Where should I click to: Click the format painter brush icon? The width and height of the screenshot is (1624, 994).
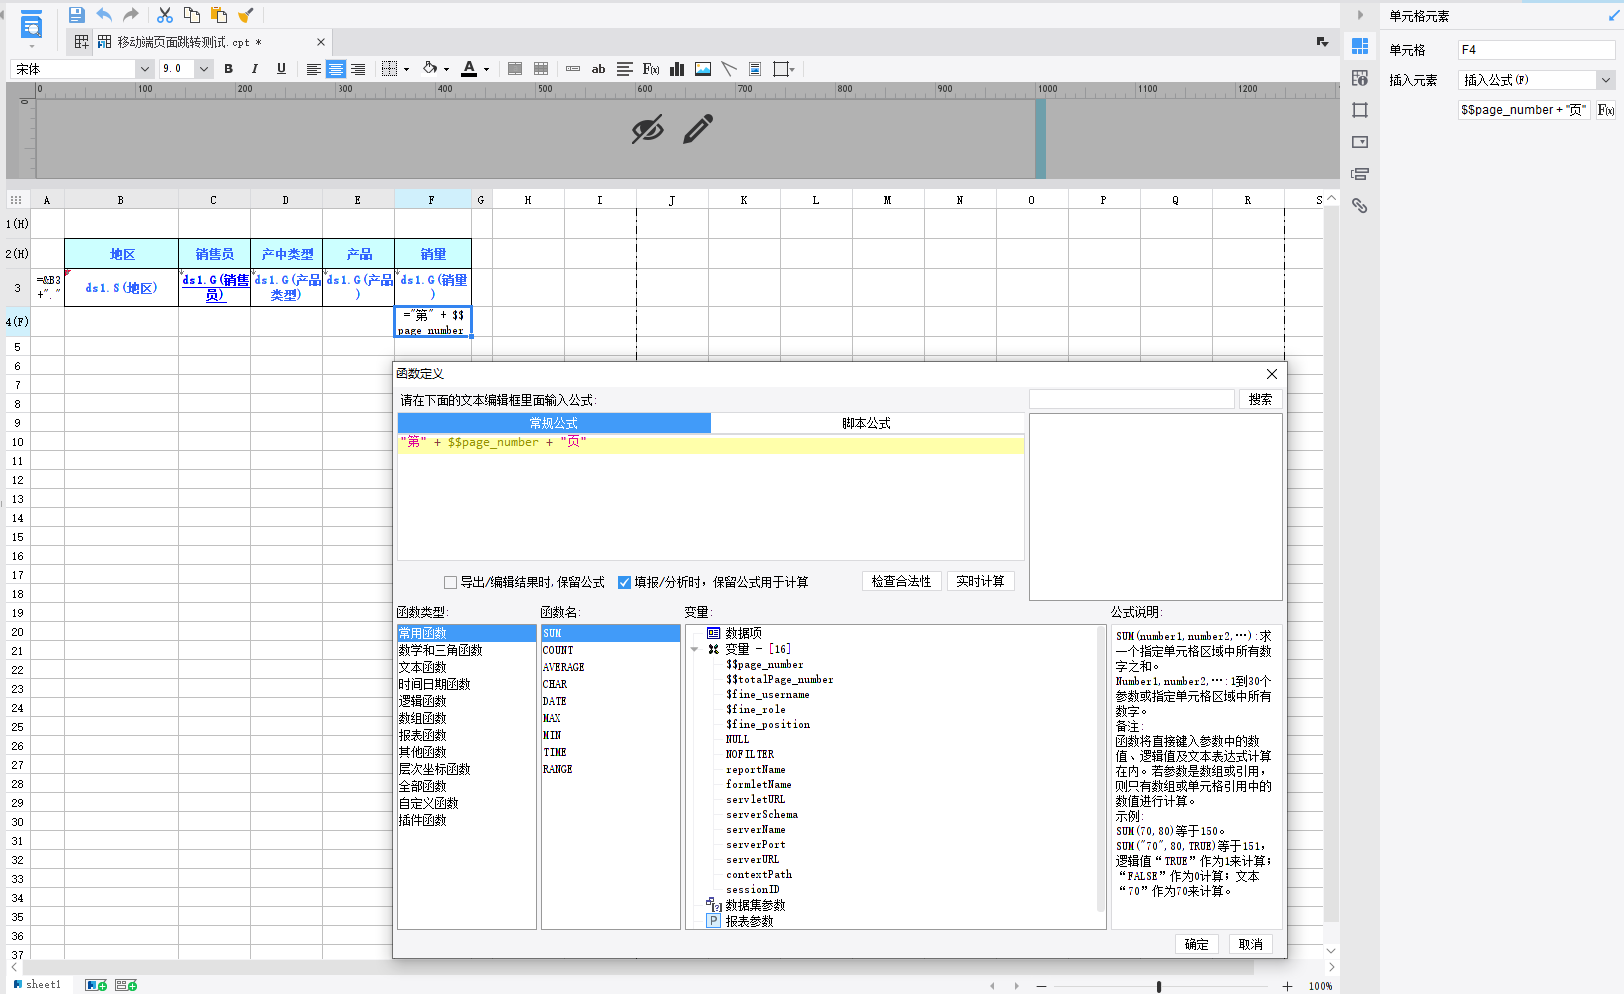click(246, 15)
